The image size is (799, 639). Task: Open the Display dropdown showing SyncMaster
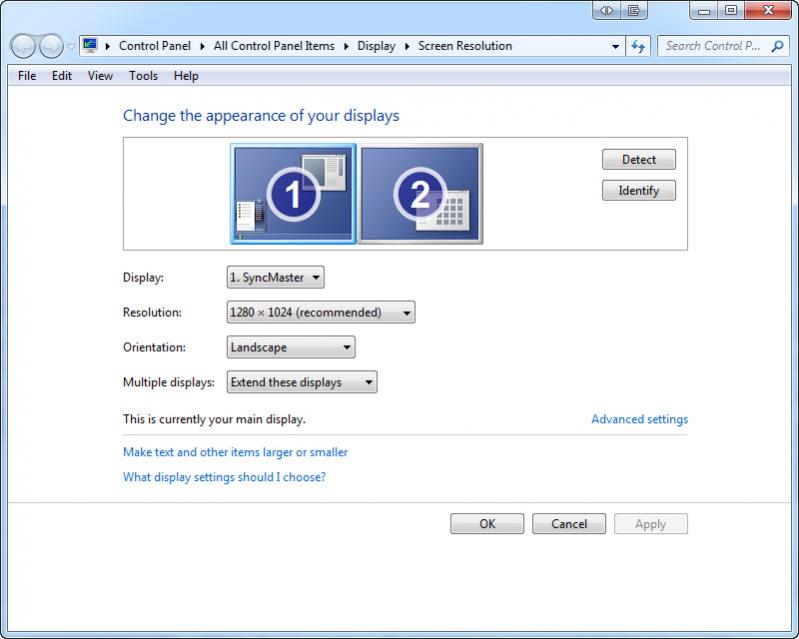coord(275,277)
